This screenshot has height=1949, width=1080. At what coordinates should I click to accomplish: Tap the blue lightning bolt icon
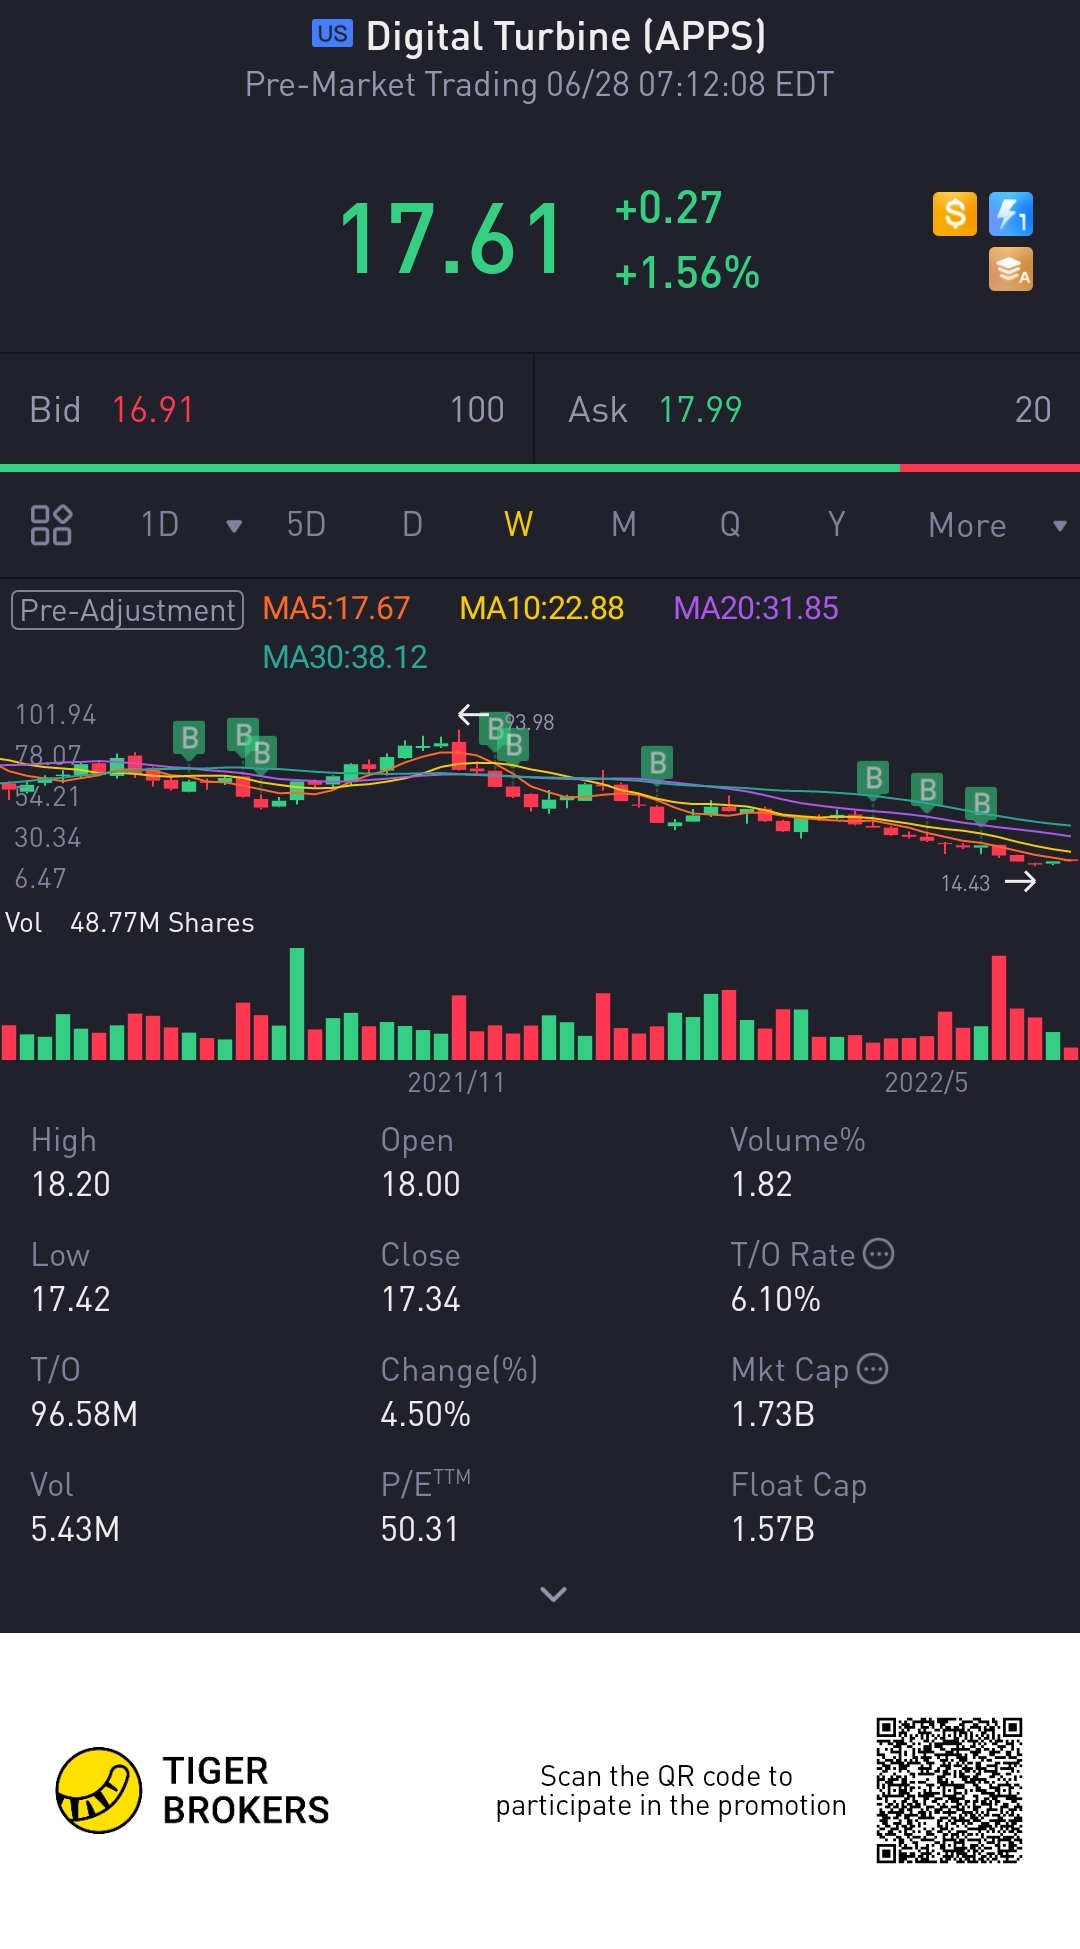1011,214
